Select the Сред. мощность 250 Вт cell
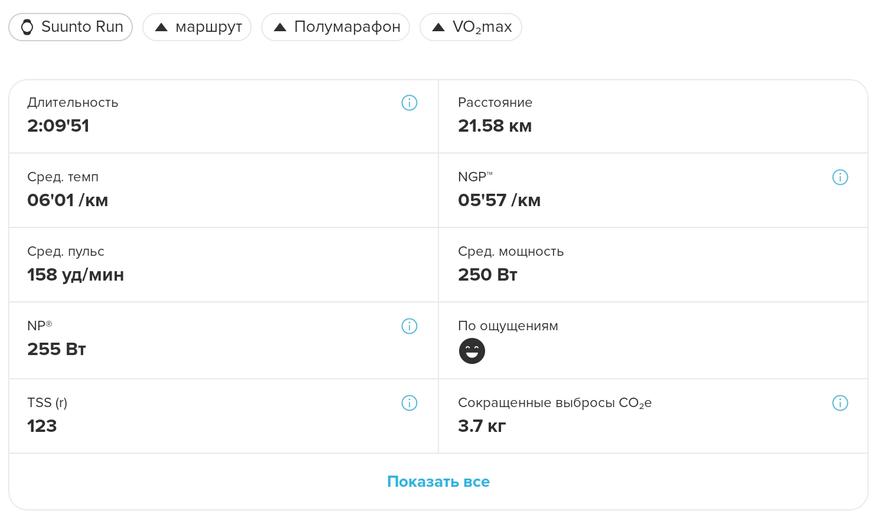Screen dimensions: 877x523 point(653,265)
